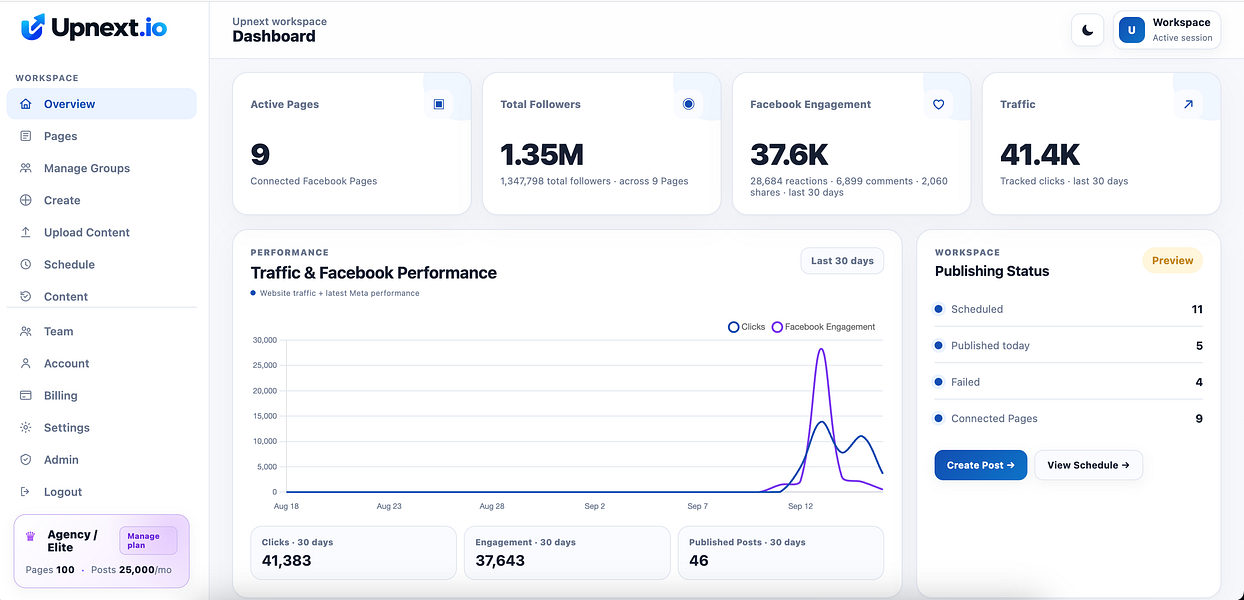Open the Workspace account avatar
The image size is (1244, 600).
(1131, 30)
